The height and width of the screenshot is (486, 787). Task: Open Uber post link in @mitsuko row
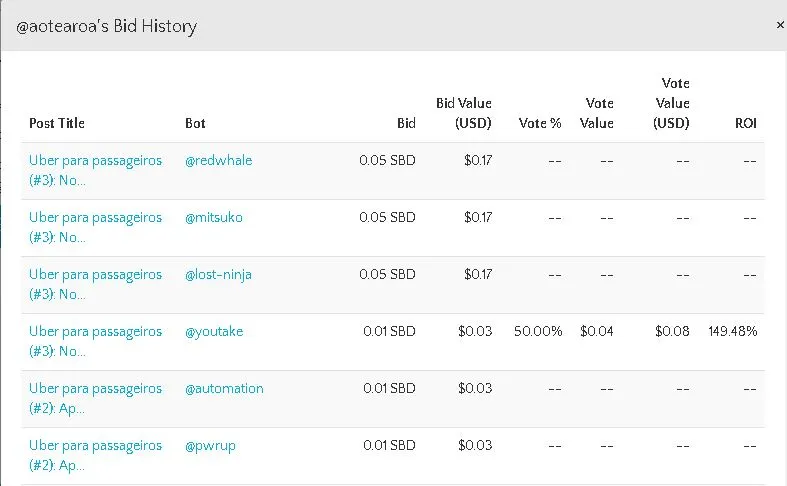pyautogui.click(x=95, y=227)
